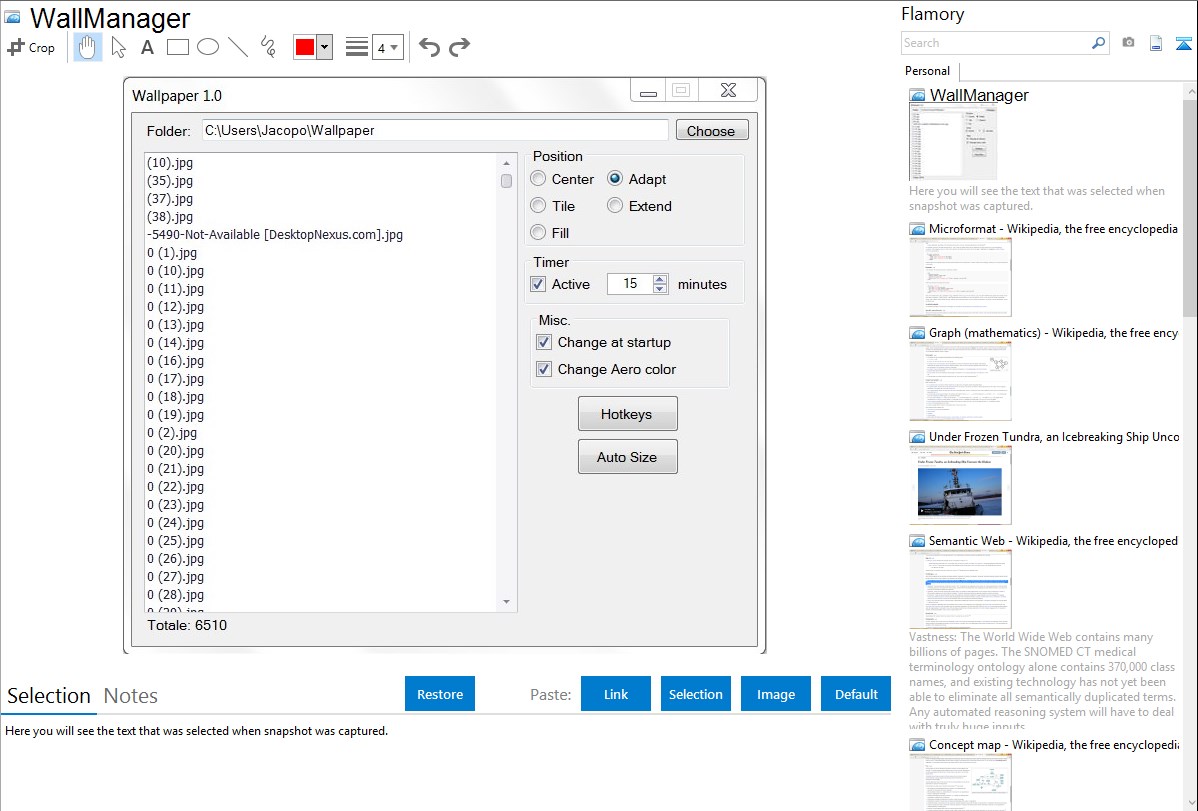Image resolution: width=1198 pixels, height=811 pixels.
Task: Expand the line thickness dropdown
Action: [393, 47]
